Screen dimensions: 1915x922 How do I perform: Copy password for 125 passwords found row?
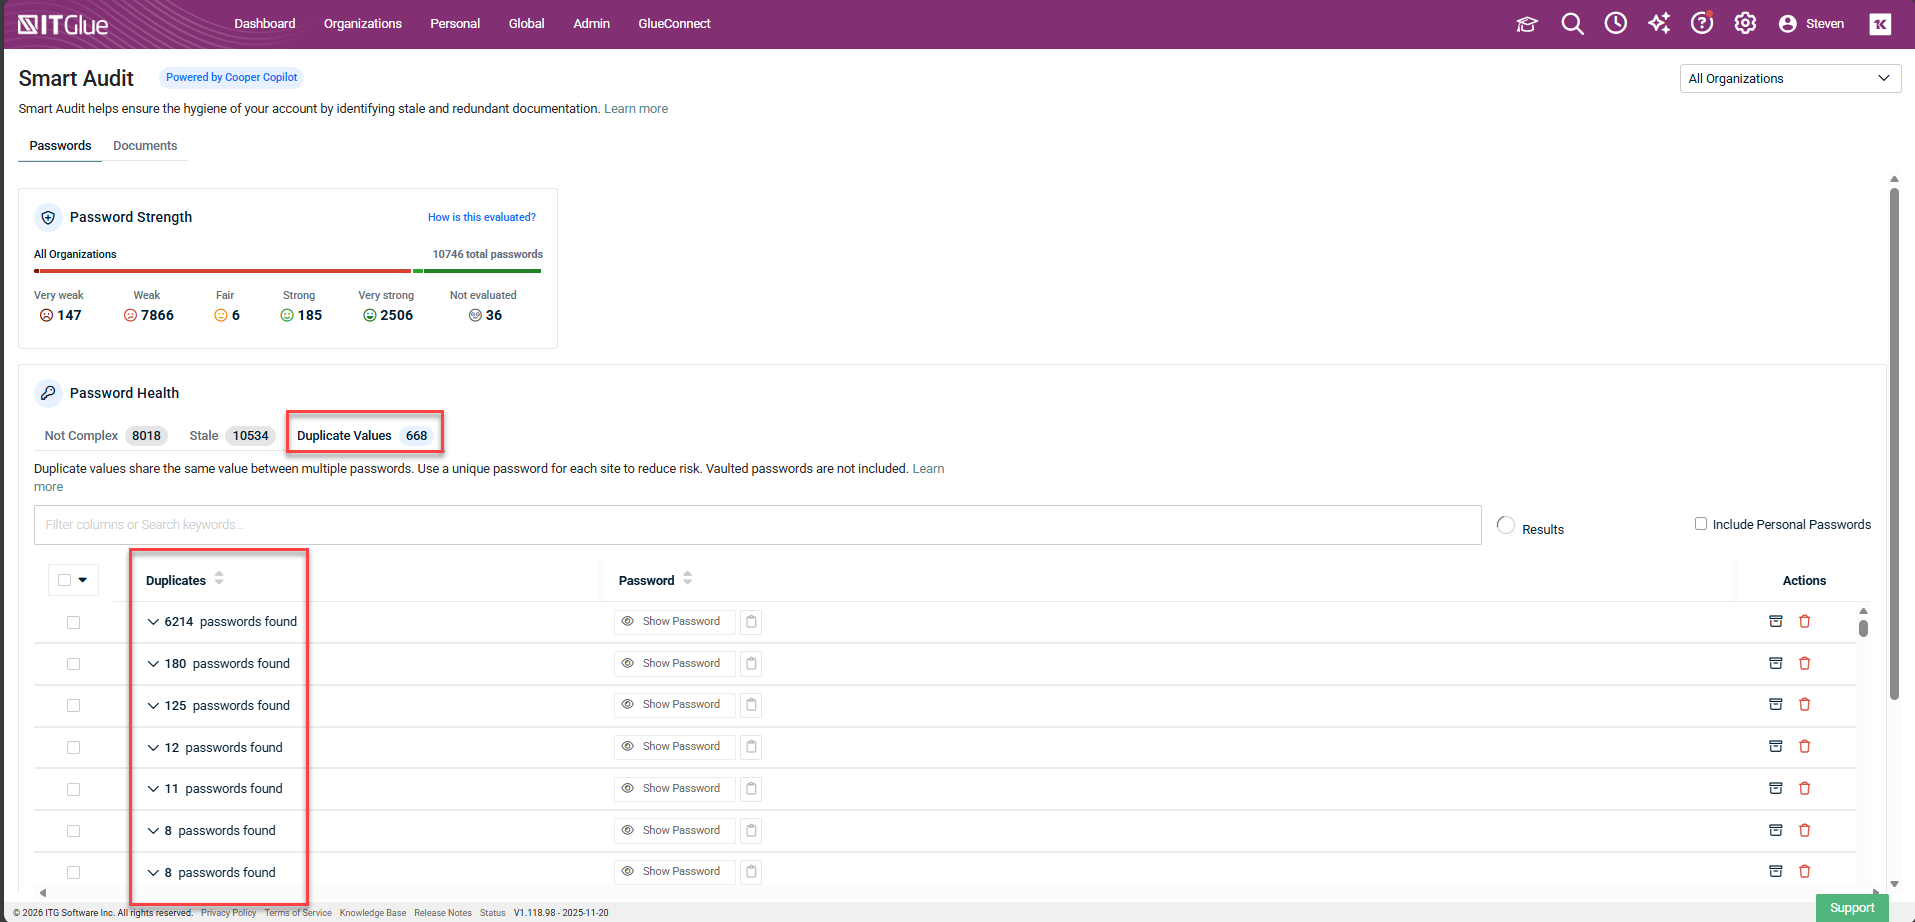pos(751,705)
